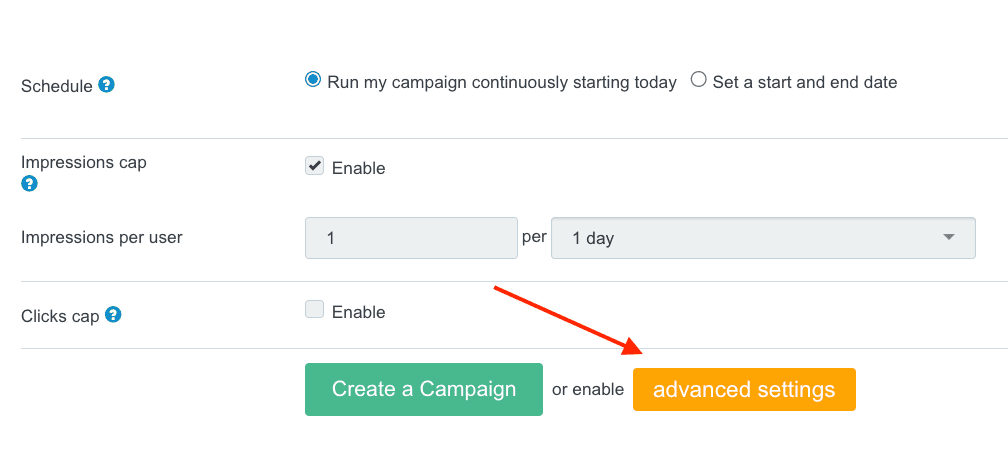Click the 'Run my campaign continuously starting today' label text
The width and height of the screenshot is (1008, 472).
point(502,82)
